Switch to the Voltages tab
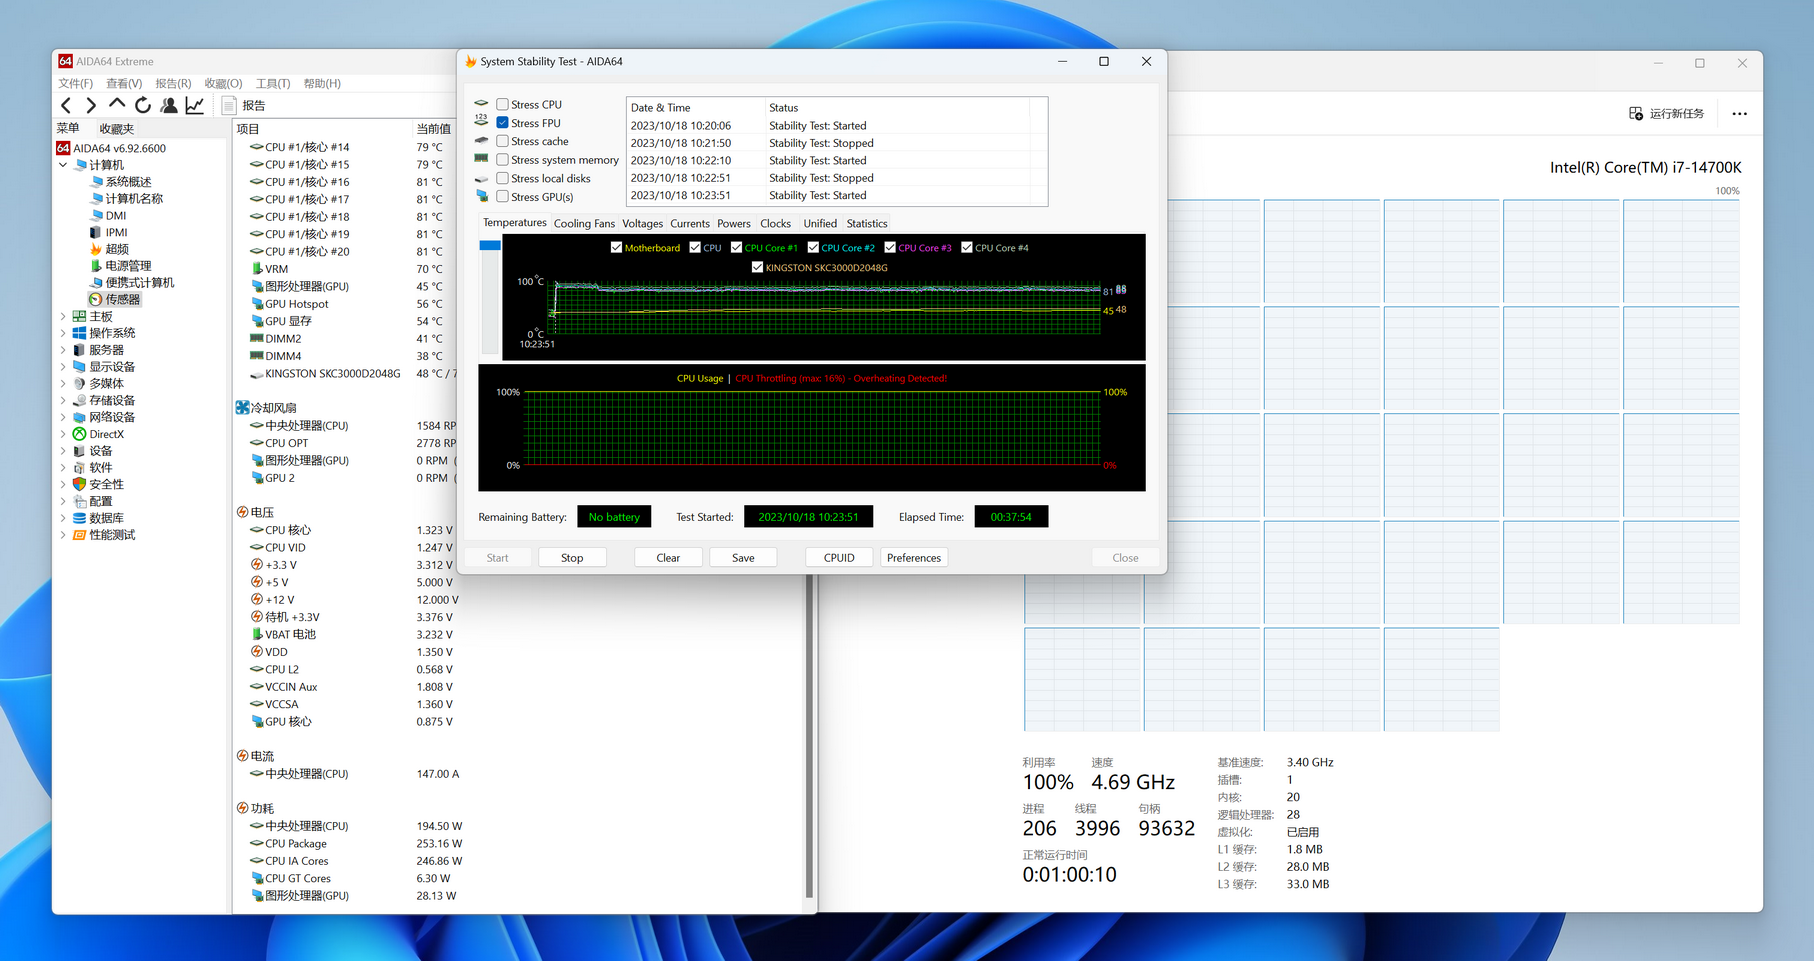The height and width of the screenshot is (961, 1814). [642, 224]
